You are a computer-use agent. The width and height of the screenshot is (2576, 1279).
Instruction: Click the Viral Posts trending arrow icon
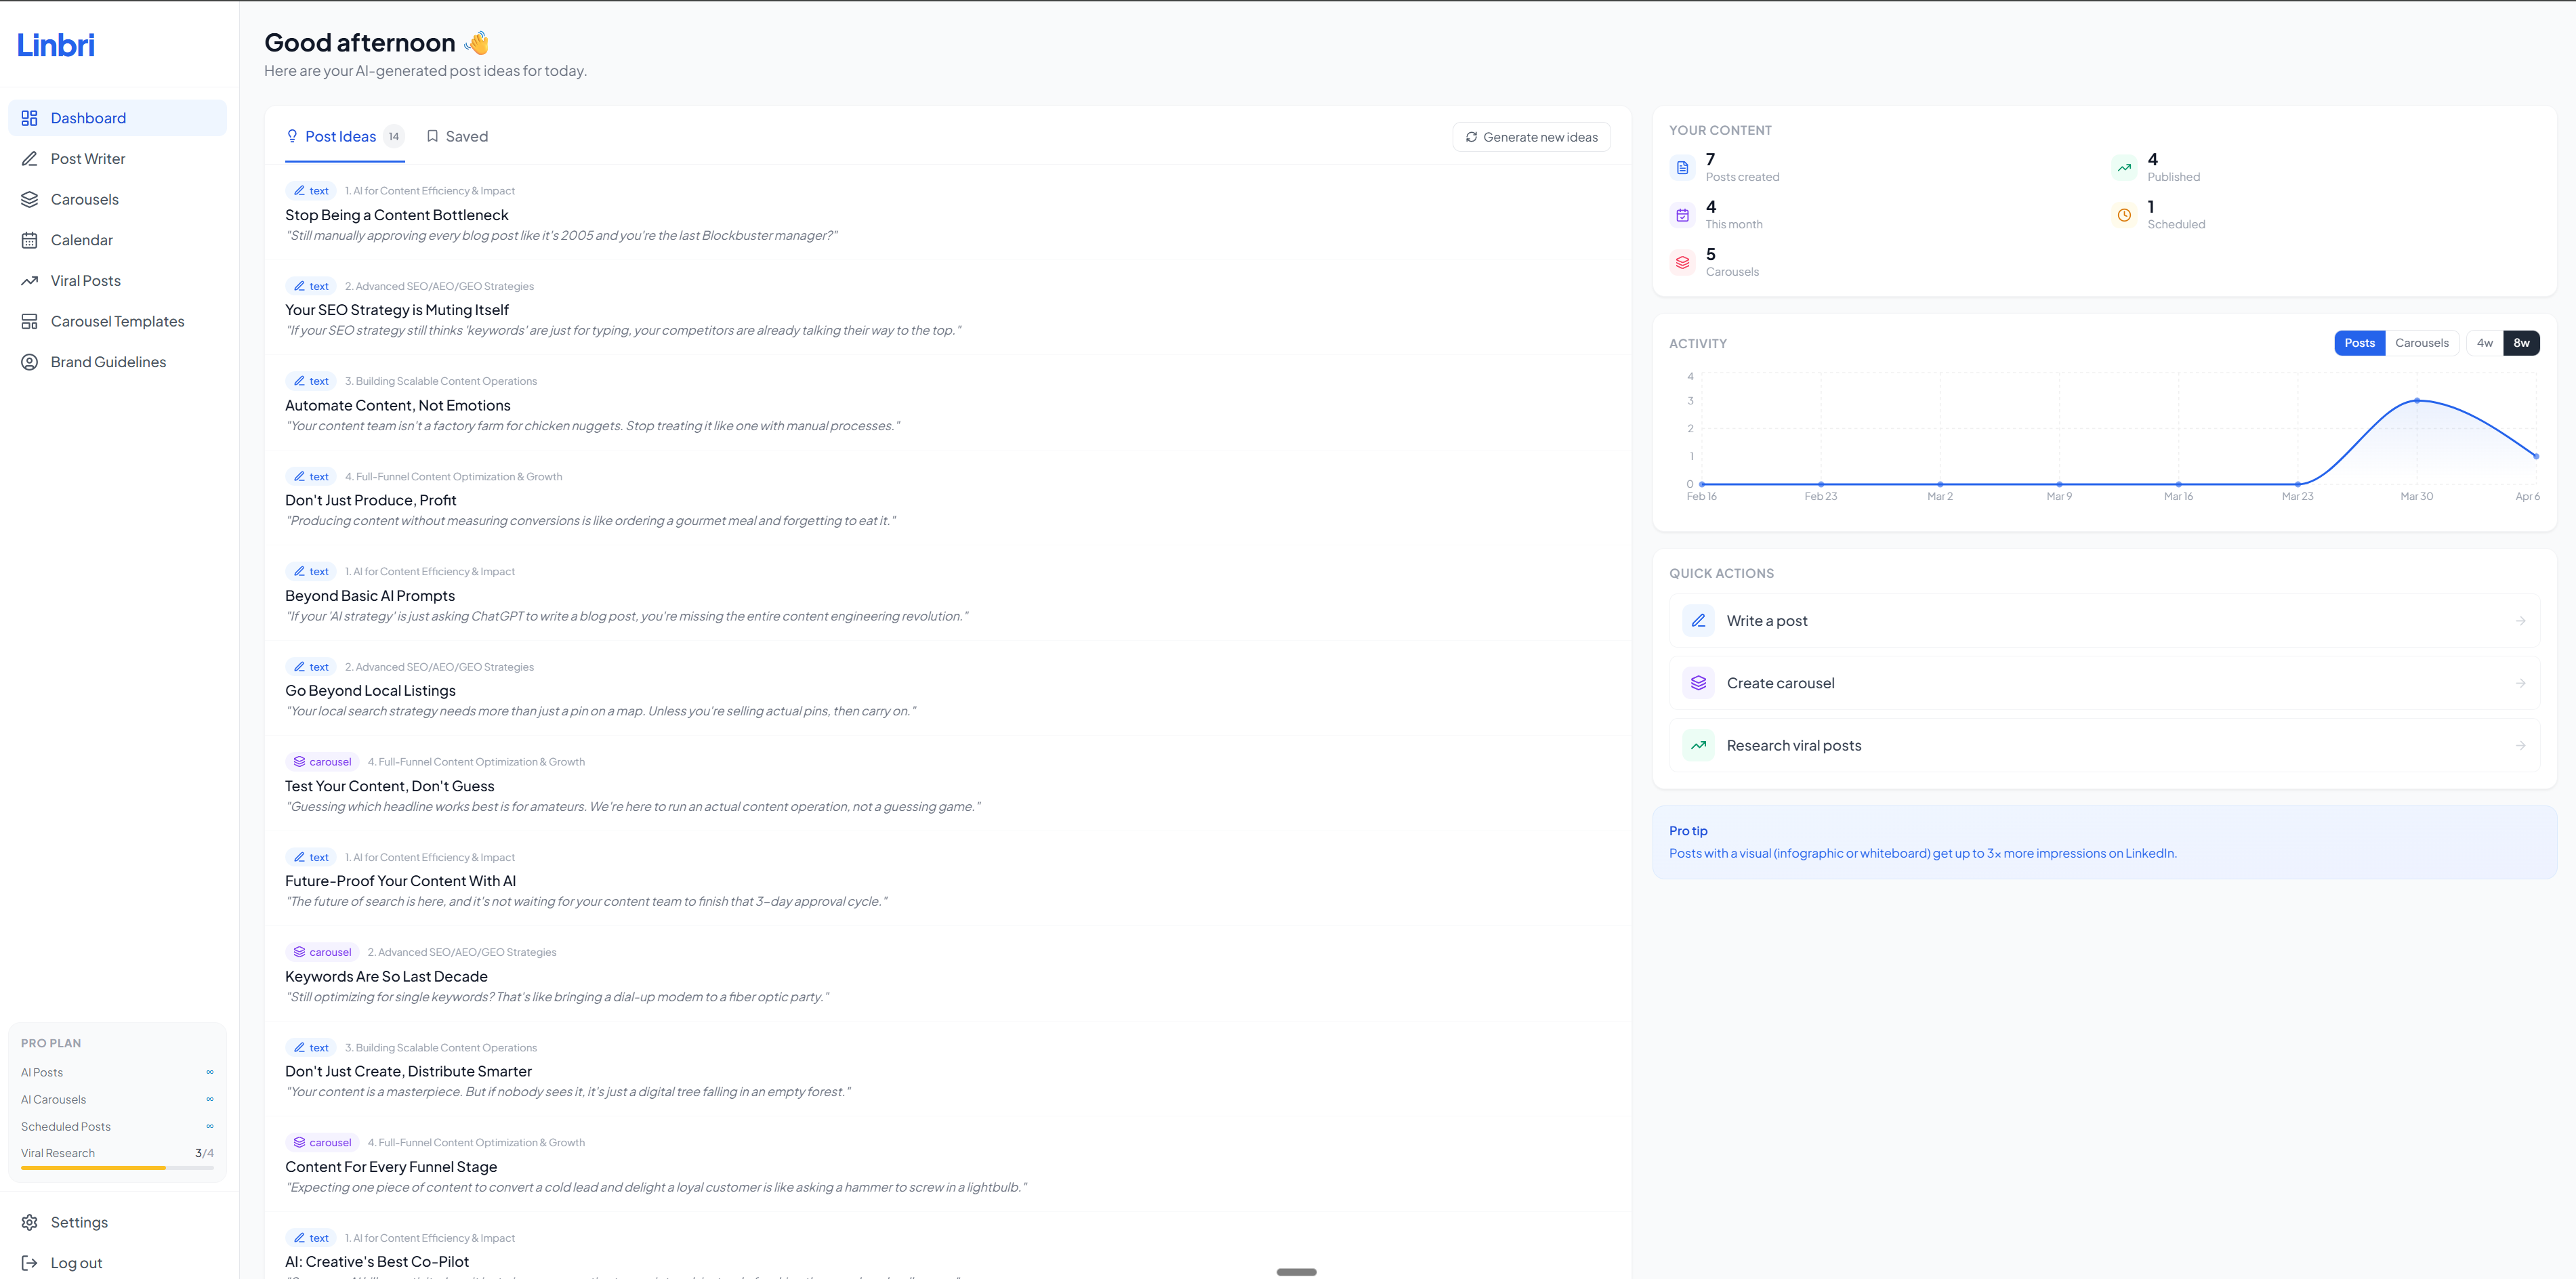coord(30,281)
